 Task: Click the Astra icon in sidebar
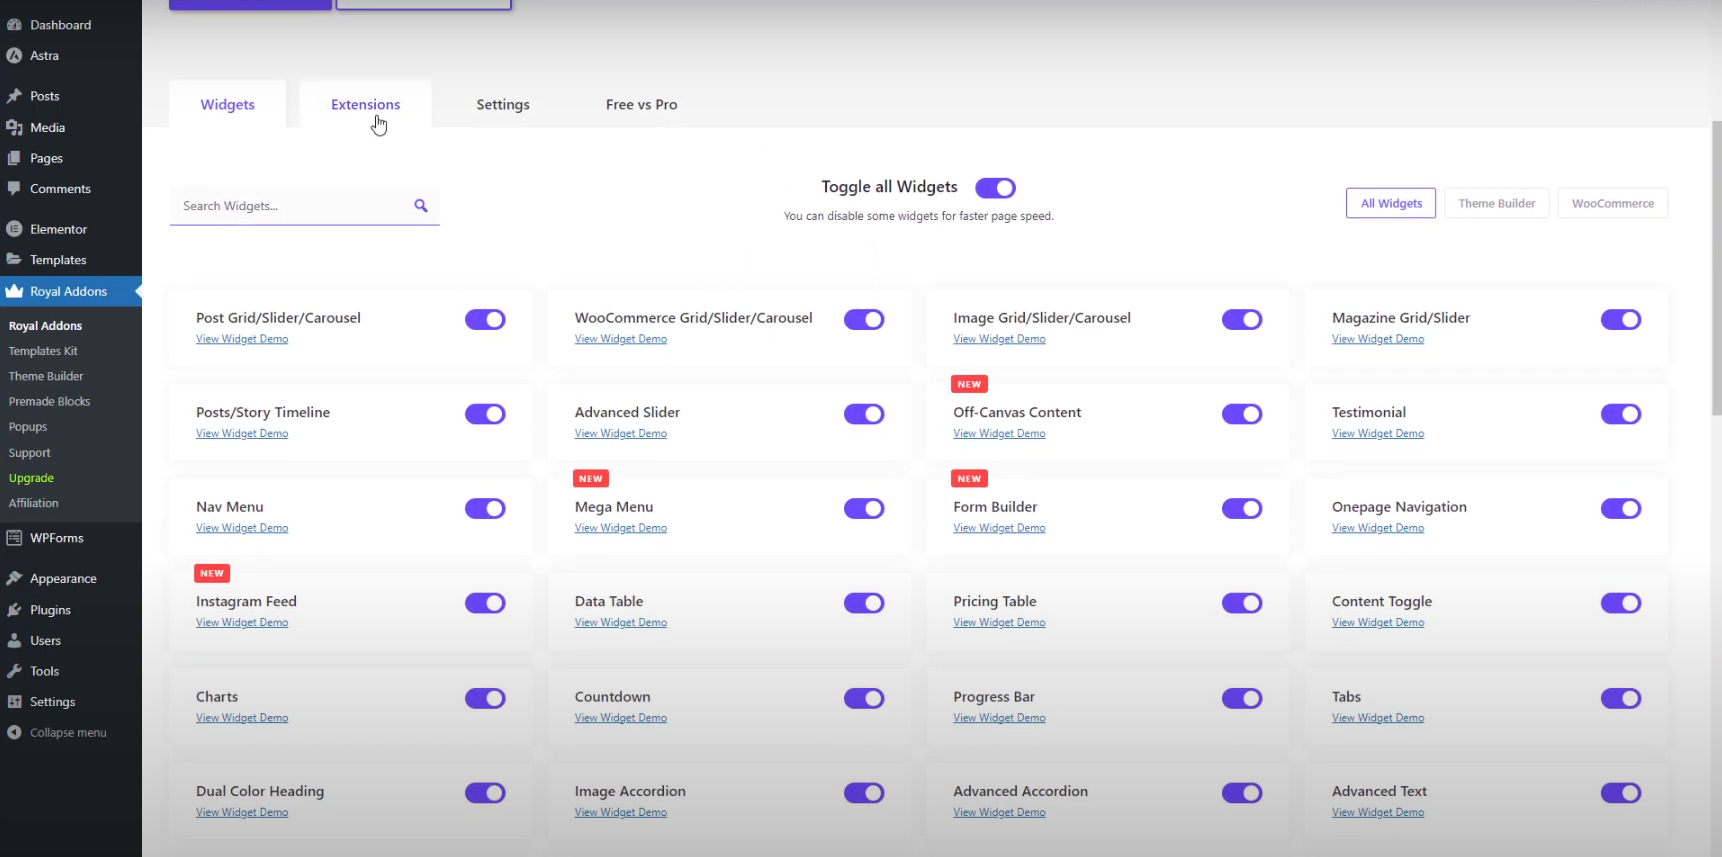coord(14,56)
